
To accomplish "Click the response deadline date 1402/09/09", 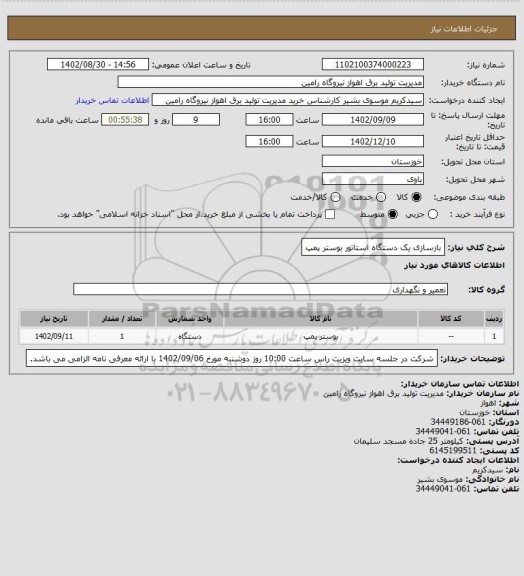I will (373, 120).
